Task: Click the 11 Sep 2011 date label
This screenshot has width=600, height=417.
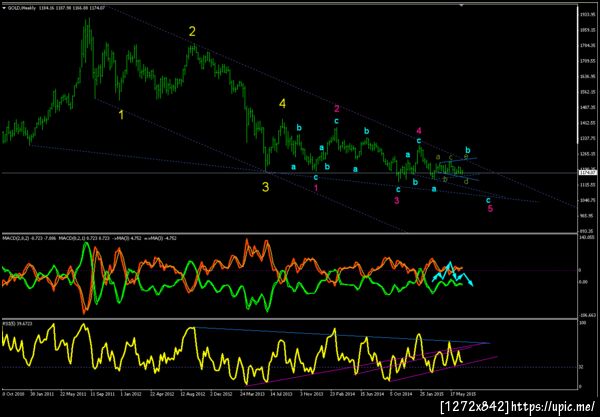Action: tap(103, 394)
